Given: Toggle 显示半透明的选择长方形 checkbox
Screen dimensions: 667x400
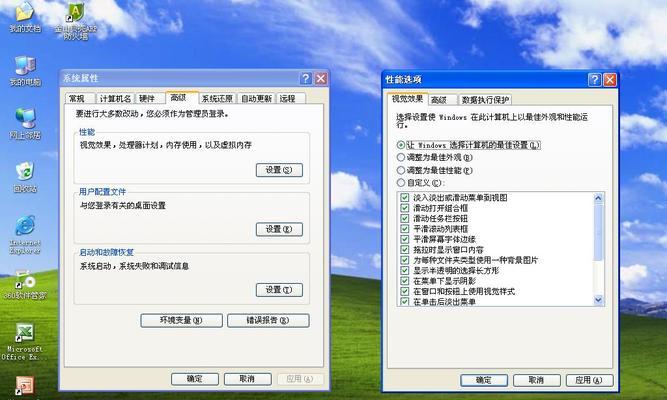Looking at the screenshot, I should pyautogui.click(x=405, y=271).
